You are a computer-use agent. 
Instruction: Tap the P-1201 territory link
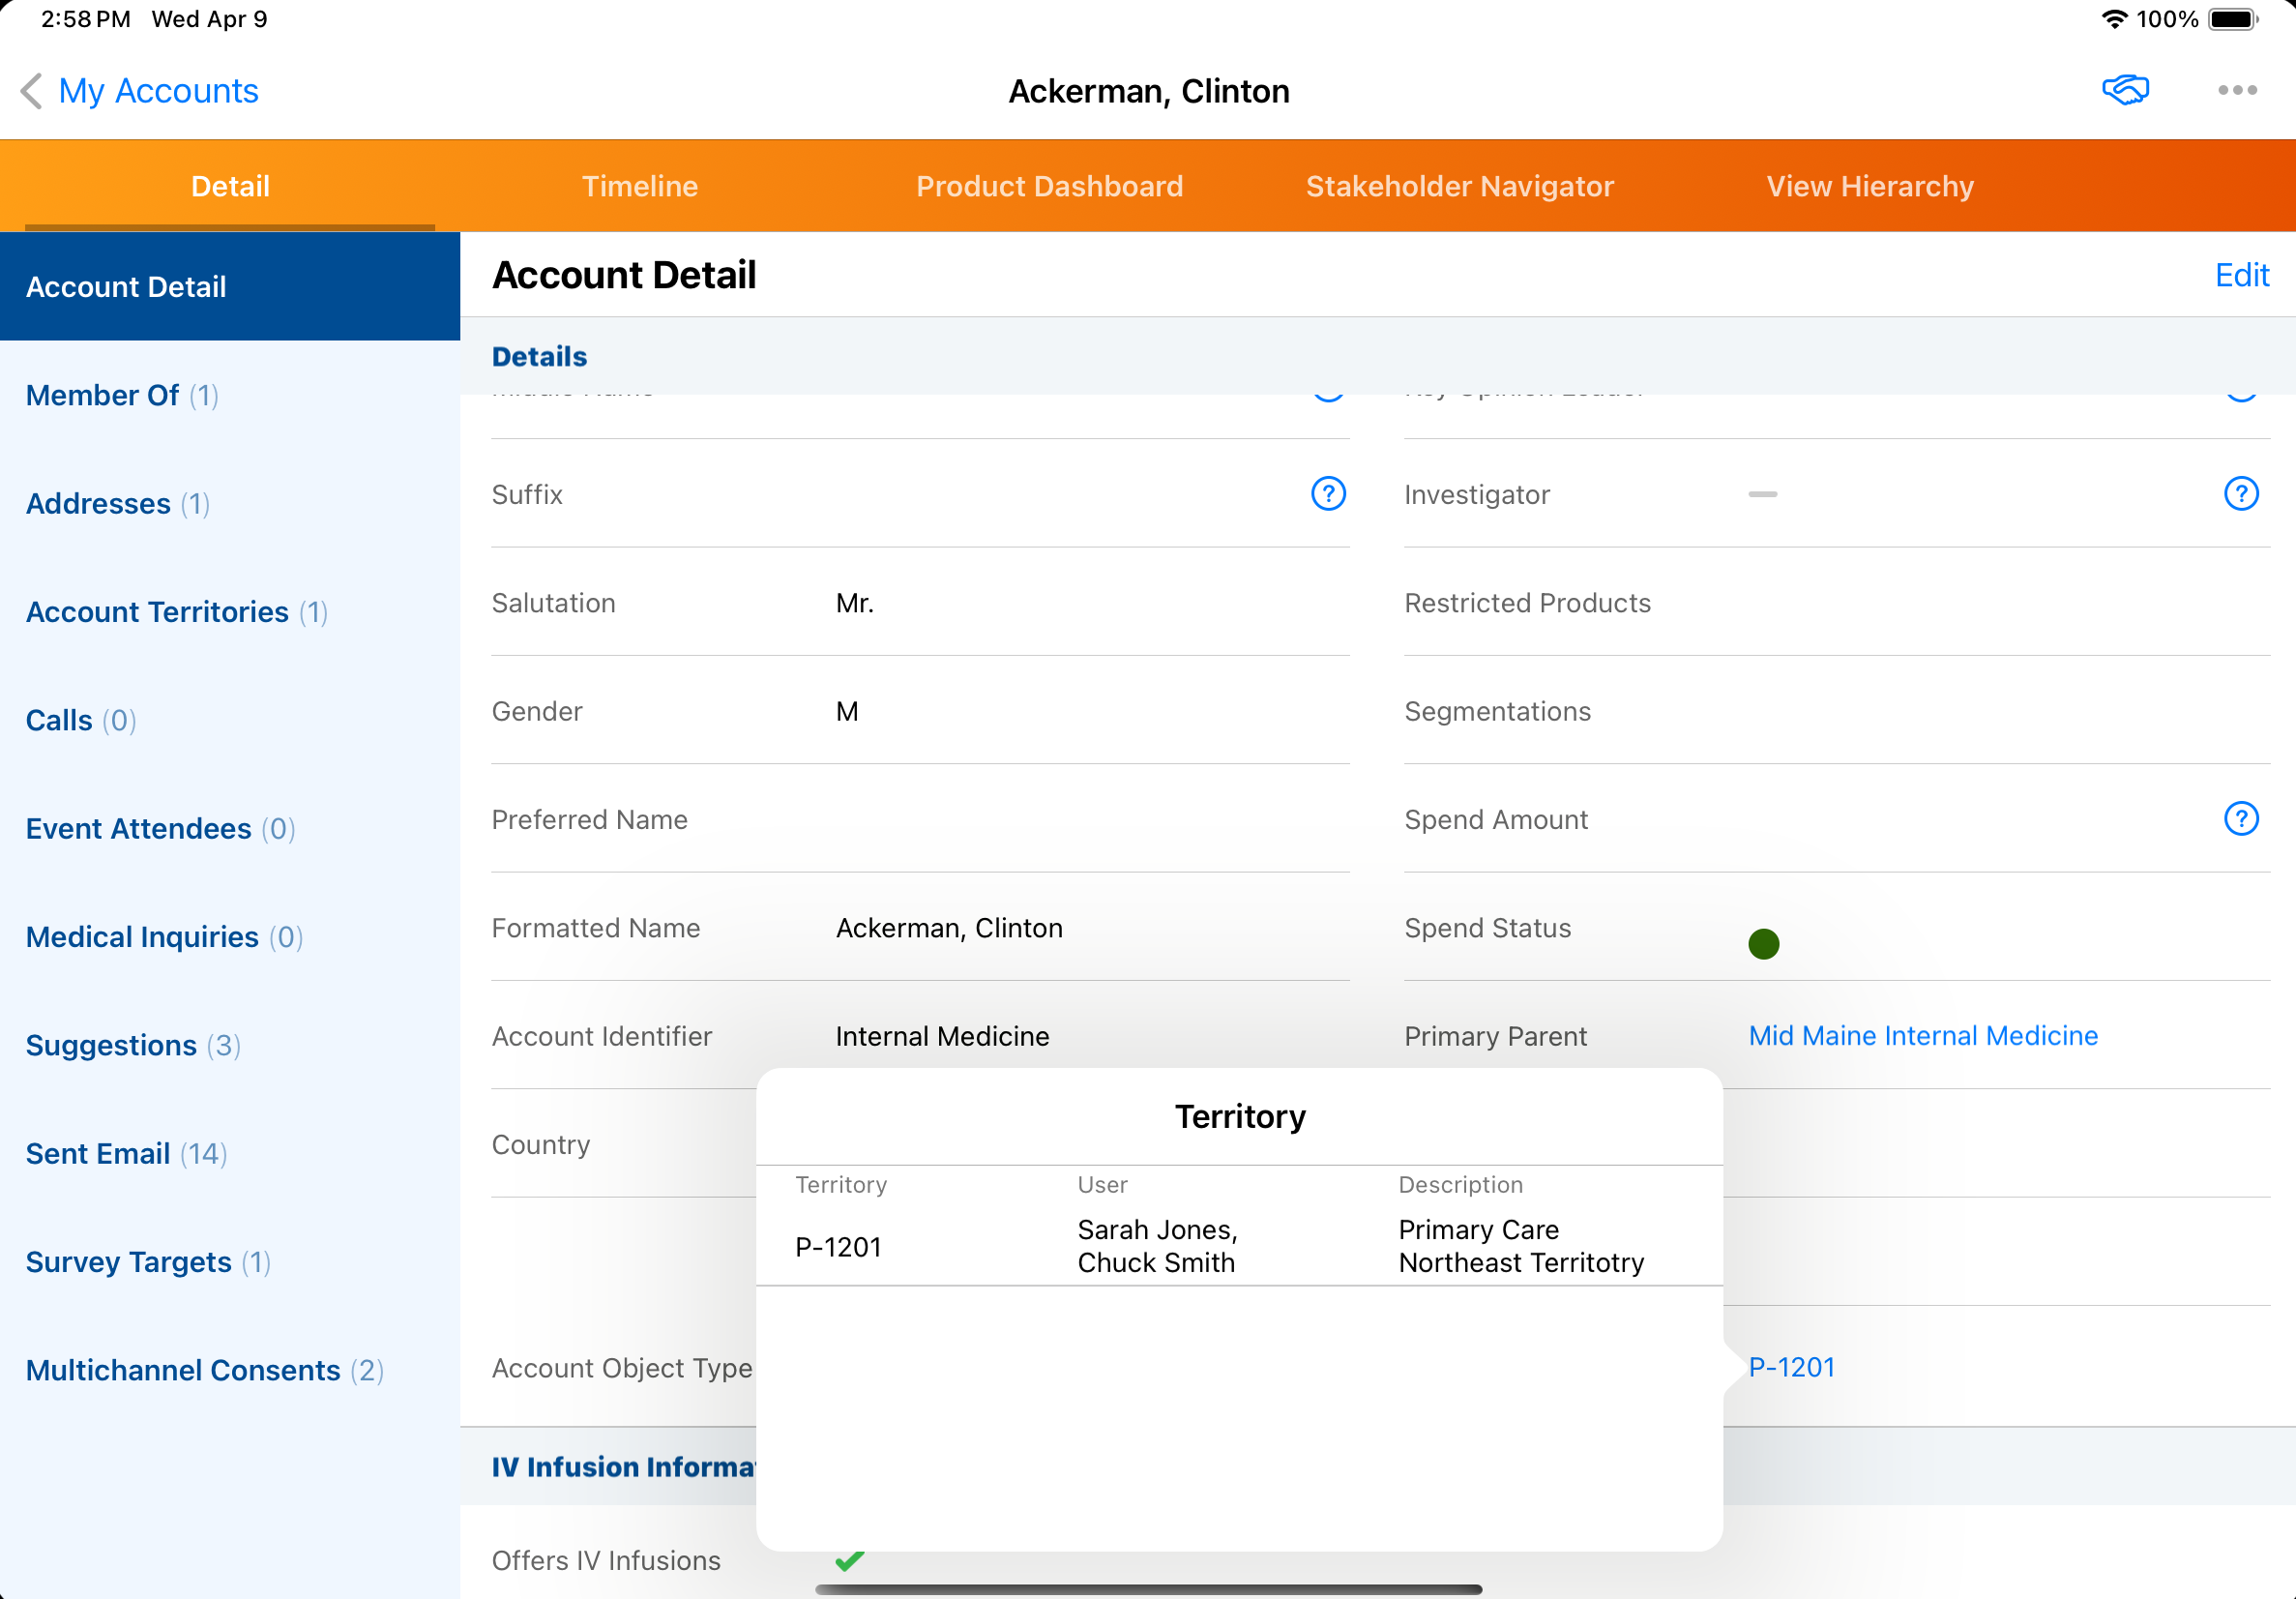(x=1791, y=1367)
